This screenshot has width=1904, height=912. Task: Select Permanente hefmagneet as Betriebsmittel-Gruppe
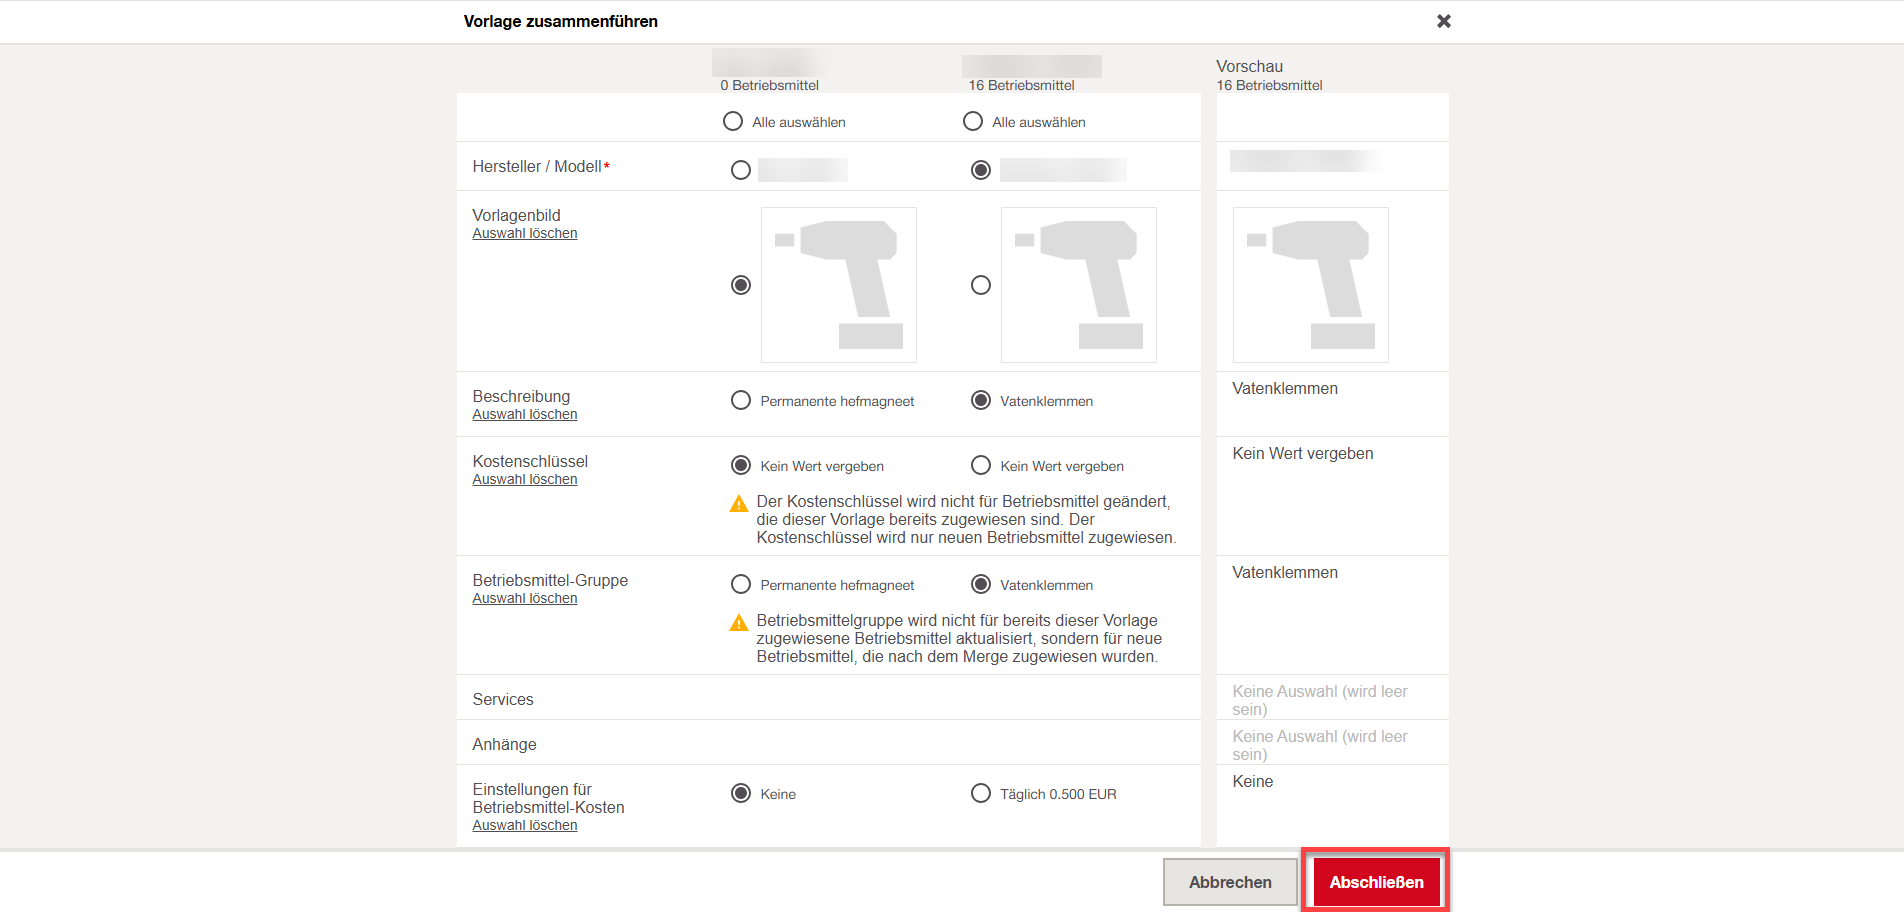pyautogui.click(x=741, y=585)
